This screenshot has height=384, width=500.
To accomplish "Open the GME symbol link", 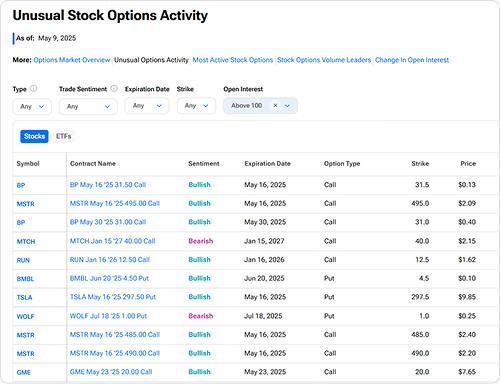I will coord(23,373).
